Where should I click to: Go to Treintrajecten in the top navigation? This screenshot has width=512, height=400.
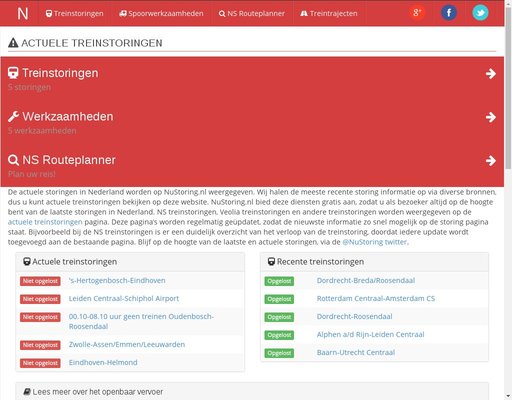(x=329, y=13)
